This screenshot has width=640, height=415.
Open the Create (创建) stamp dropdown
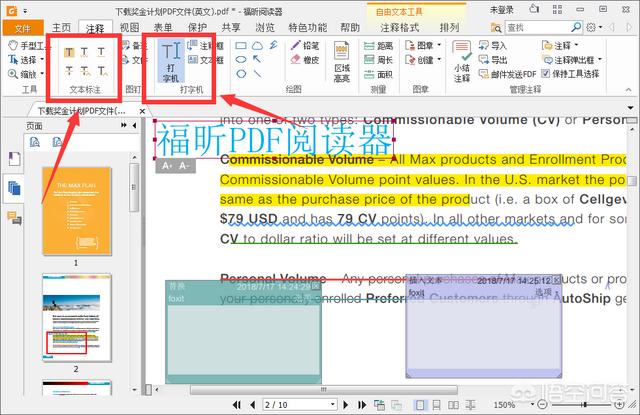[439, 60]
